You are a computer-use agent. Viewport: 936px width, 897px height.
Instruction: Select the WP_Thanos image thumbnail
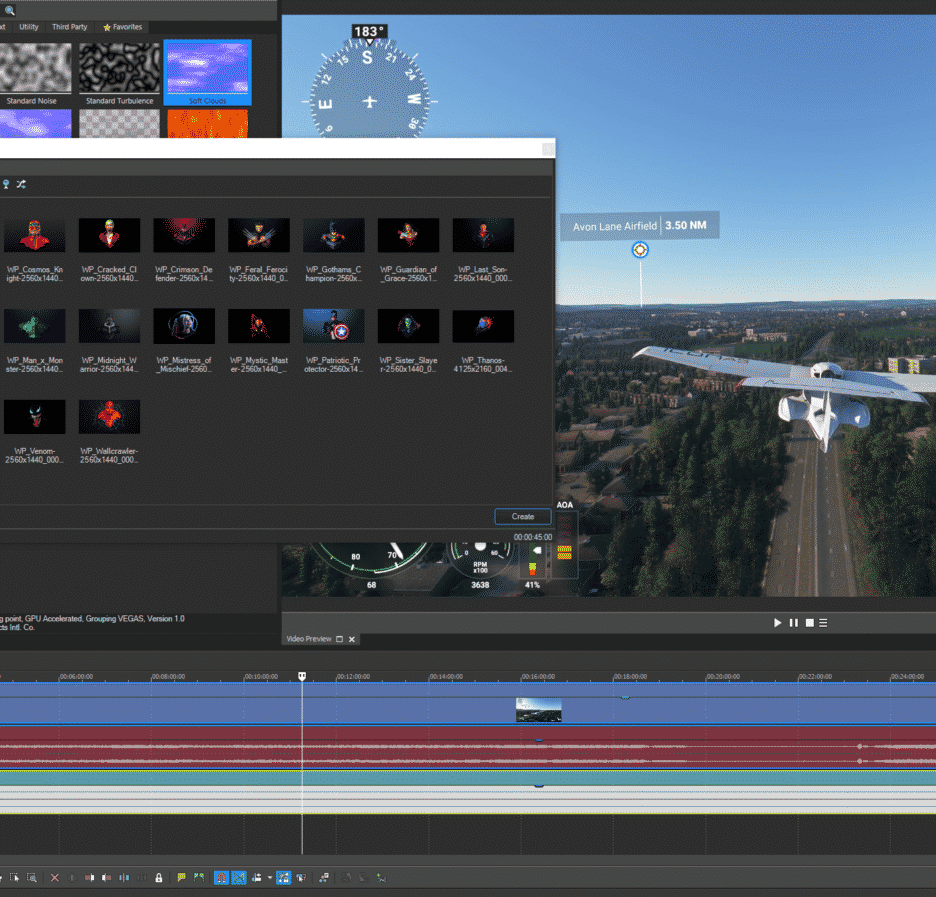click(483, 326)
